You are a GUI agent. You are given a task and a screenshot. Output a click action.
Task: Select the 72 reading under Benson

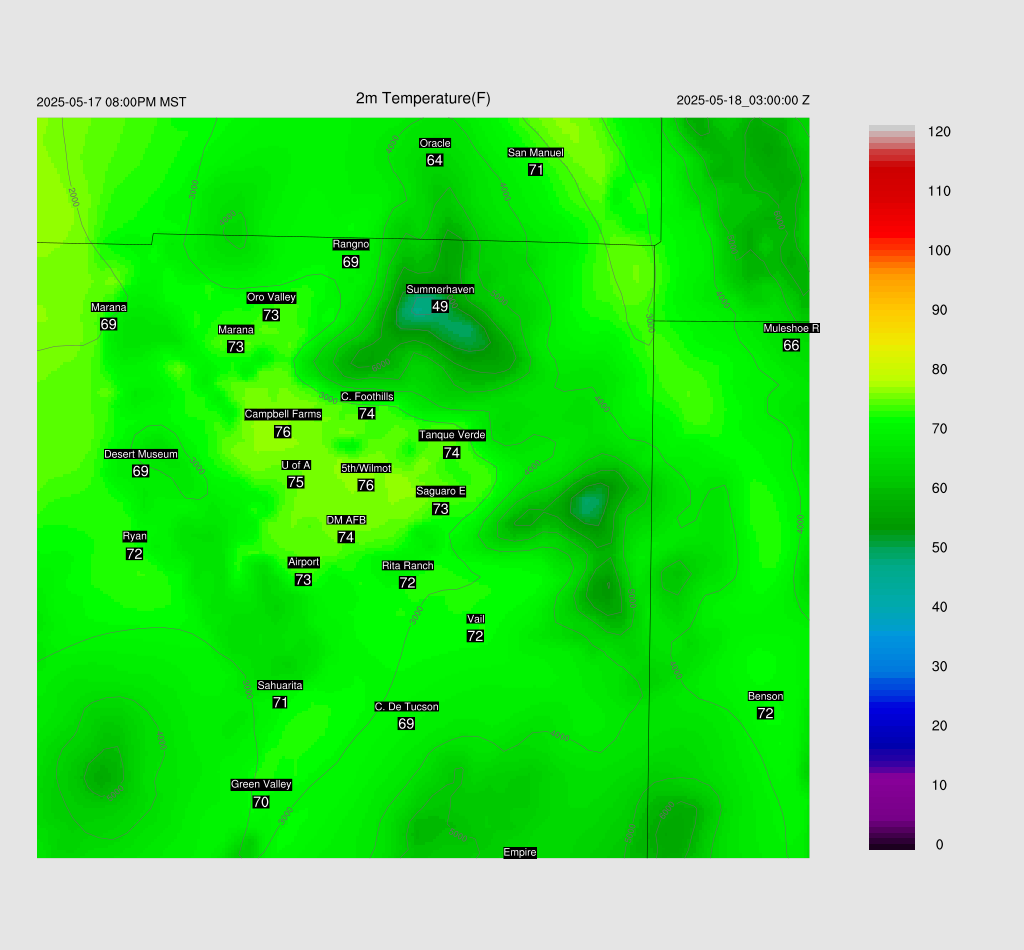(x=765, y=714)
